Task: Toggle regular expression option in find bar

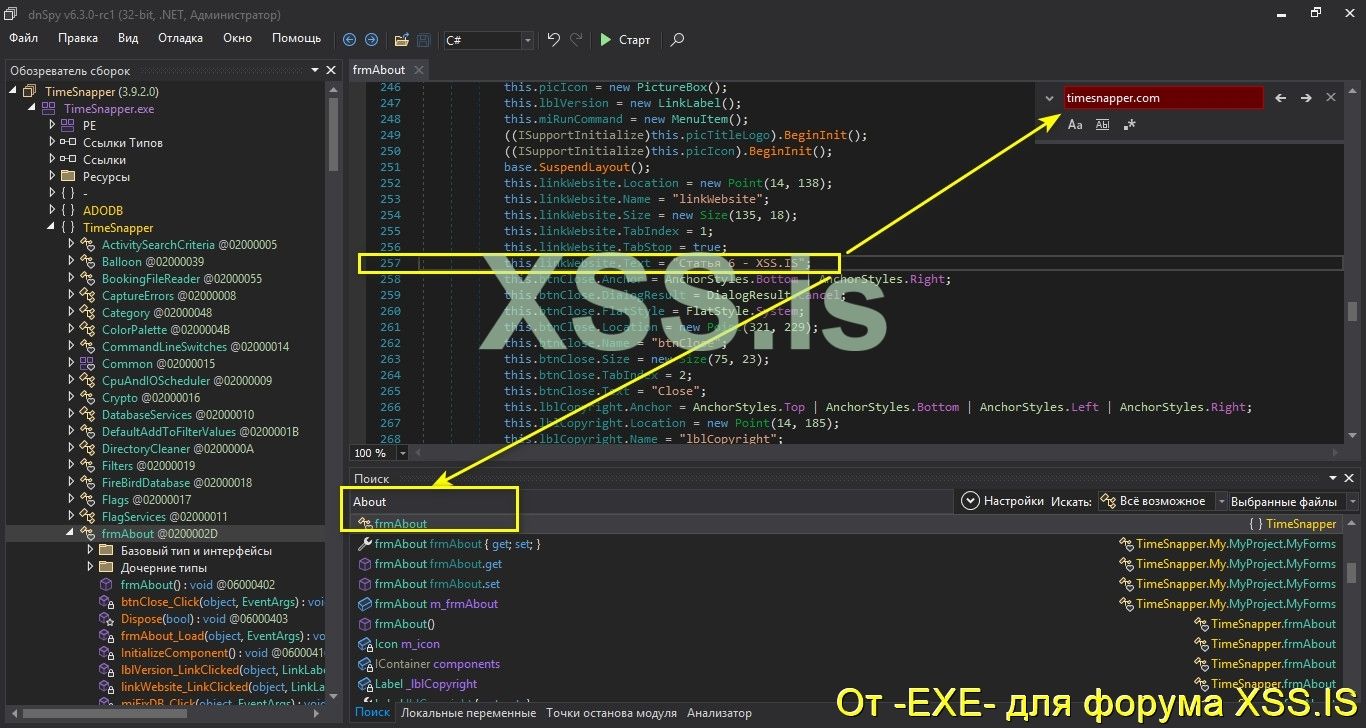Action: point(1129,125)
